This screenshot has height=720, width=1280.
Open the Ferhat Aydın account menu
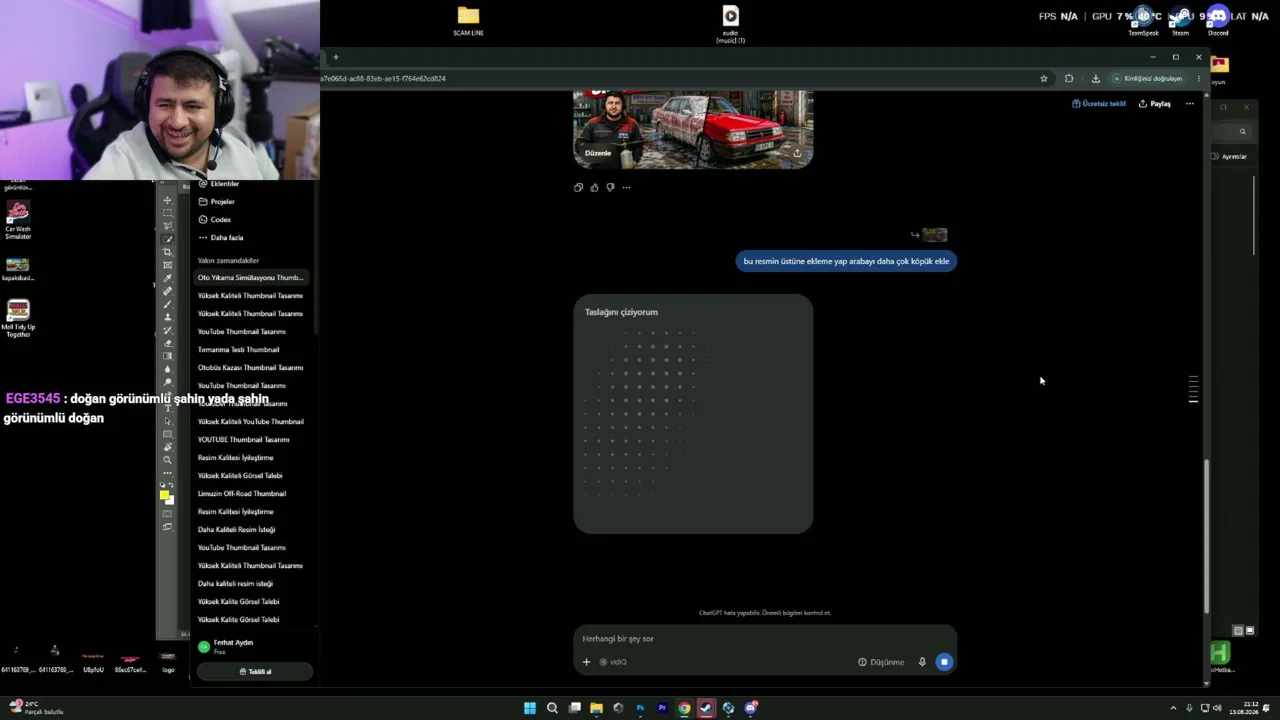(253, 647)
